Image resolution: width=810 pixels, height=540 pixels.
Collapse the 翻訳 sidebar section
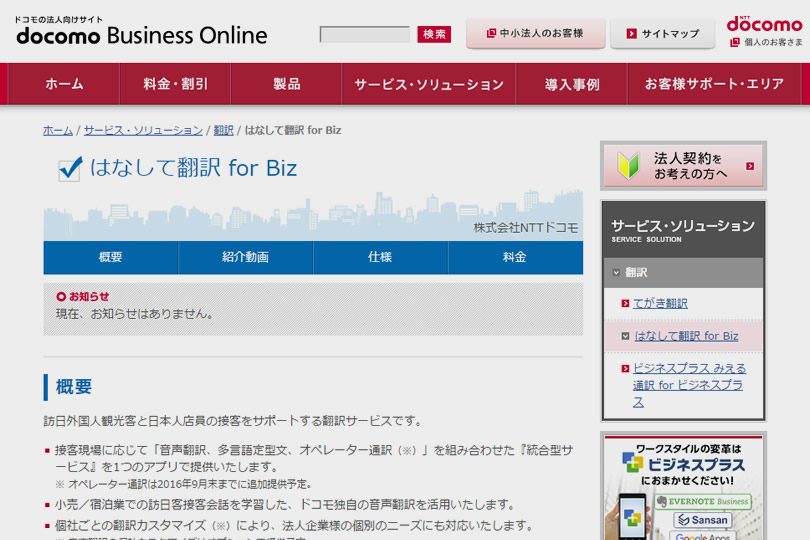pyautogui.click(x=683, y=272)
